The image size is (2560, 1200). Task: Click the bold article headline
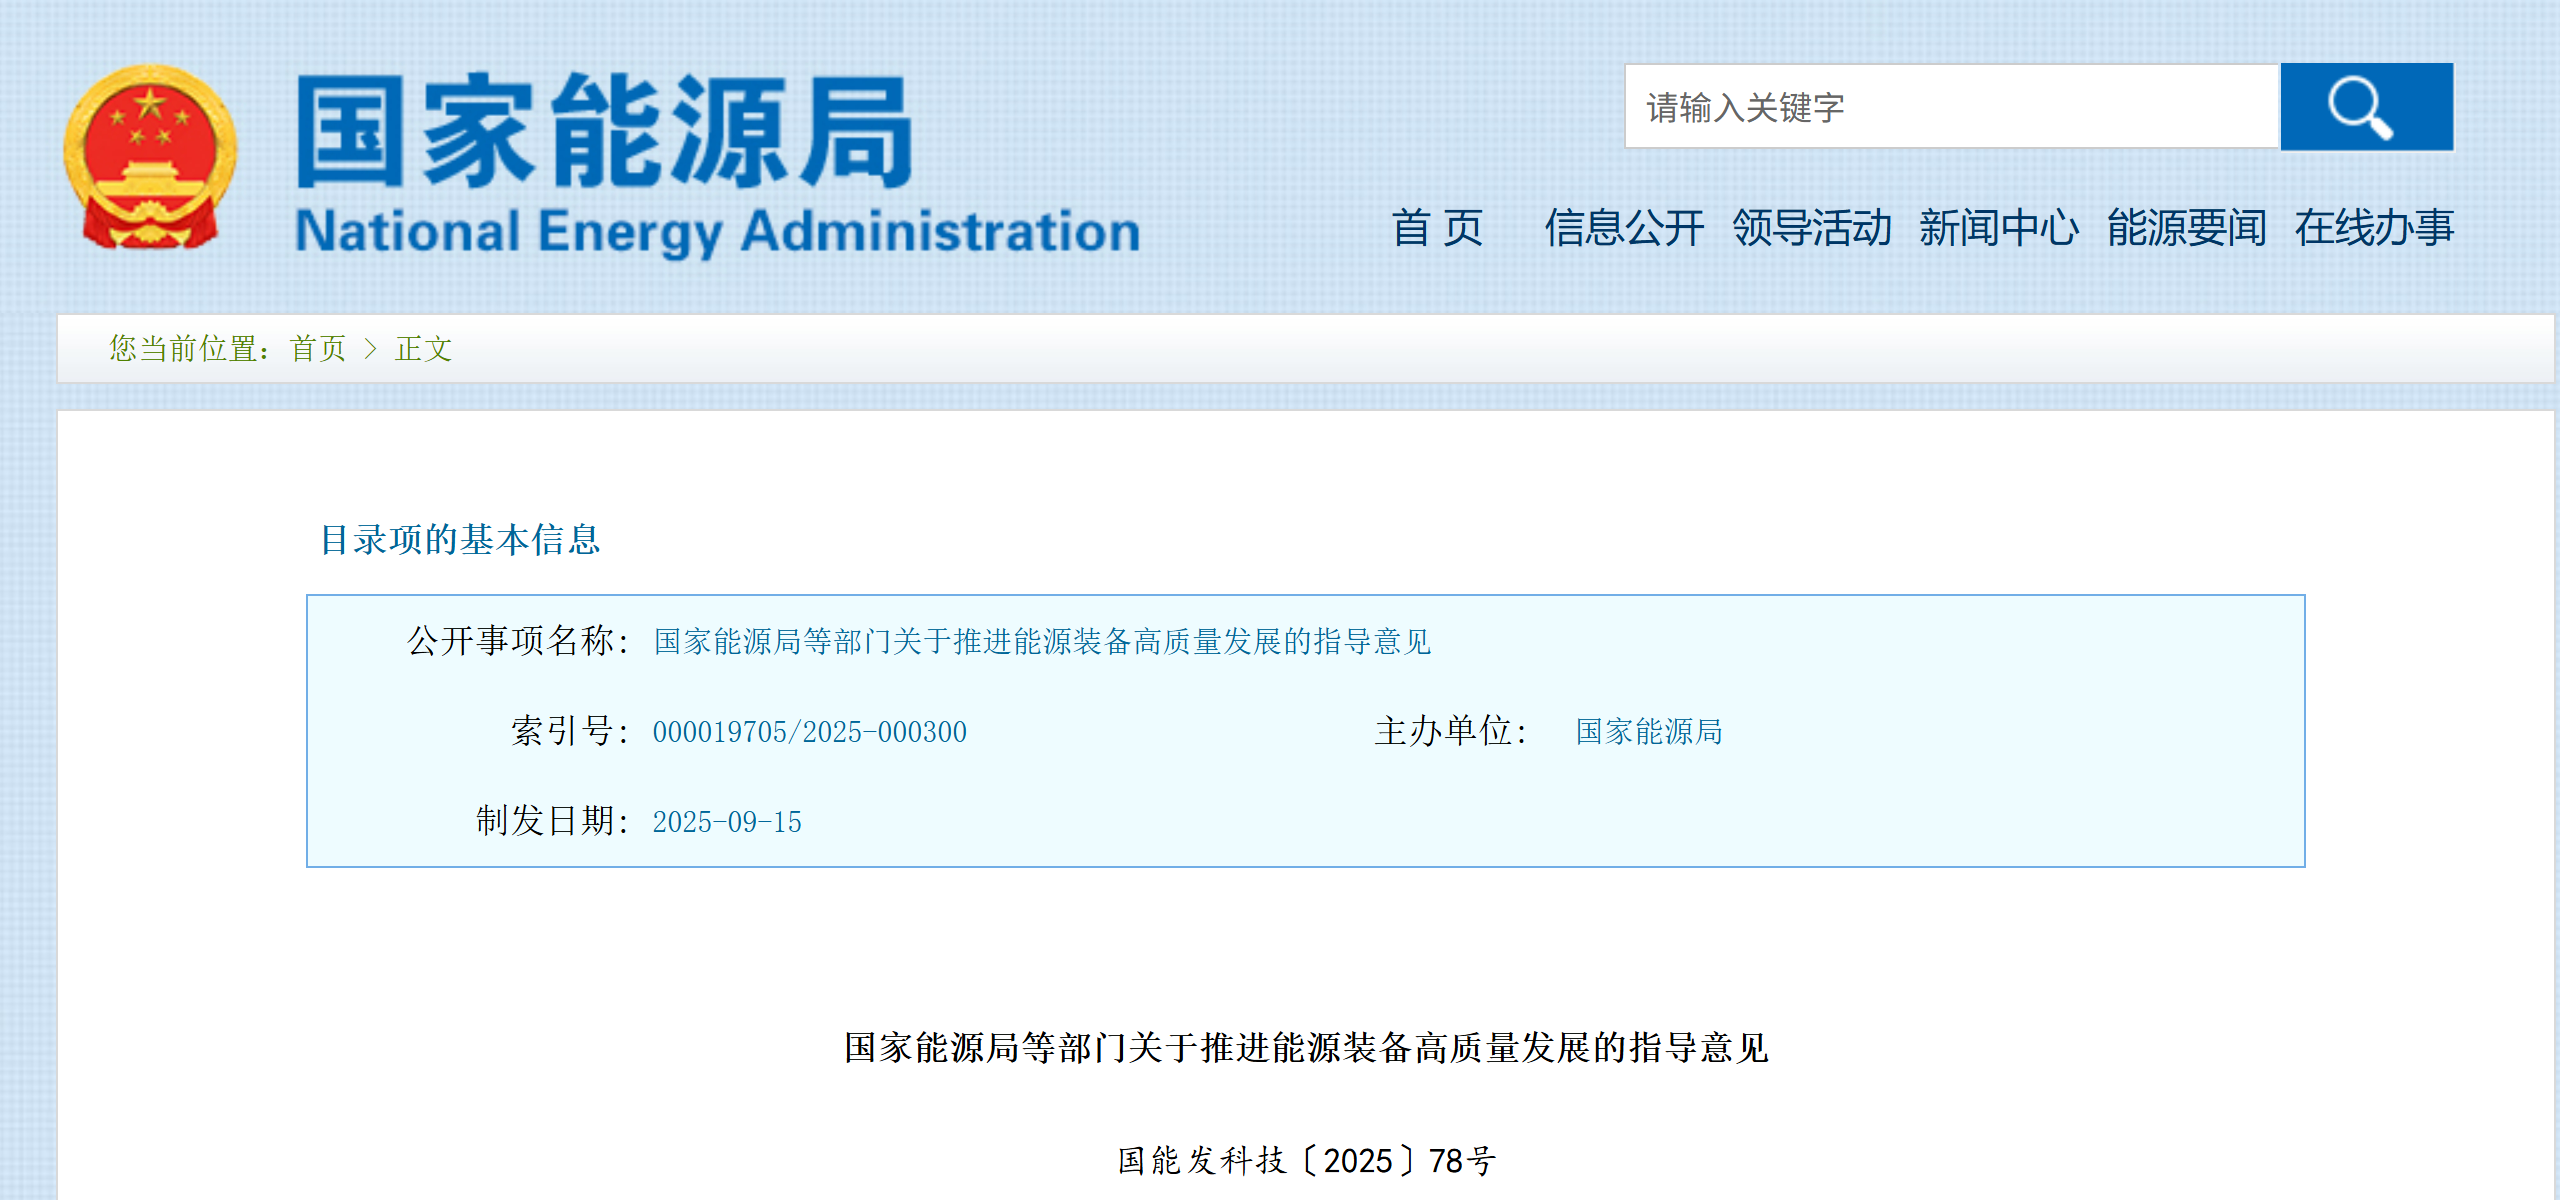pos(1306,1048)
